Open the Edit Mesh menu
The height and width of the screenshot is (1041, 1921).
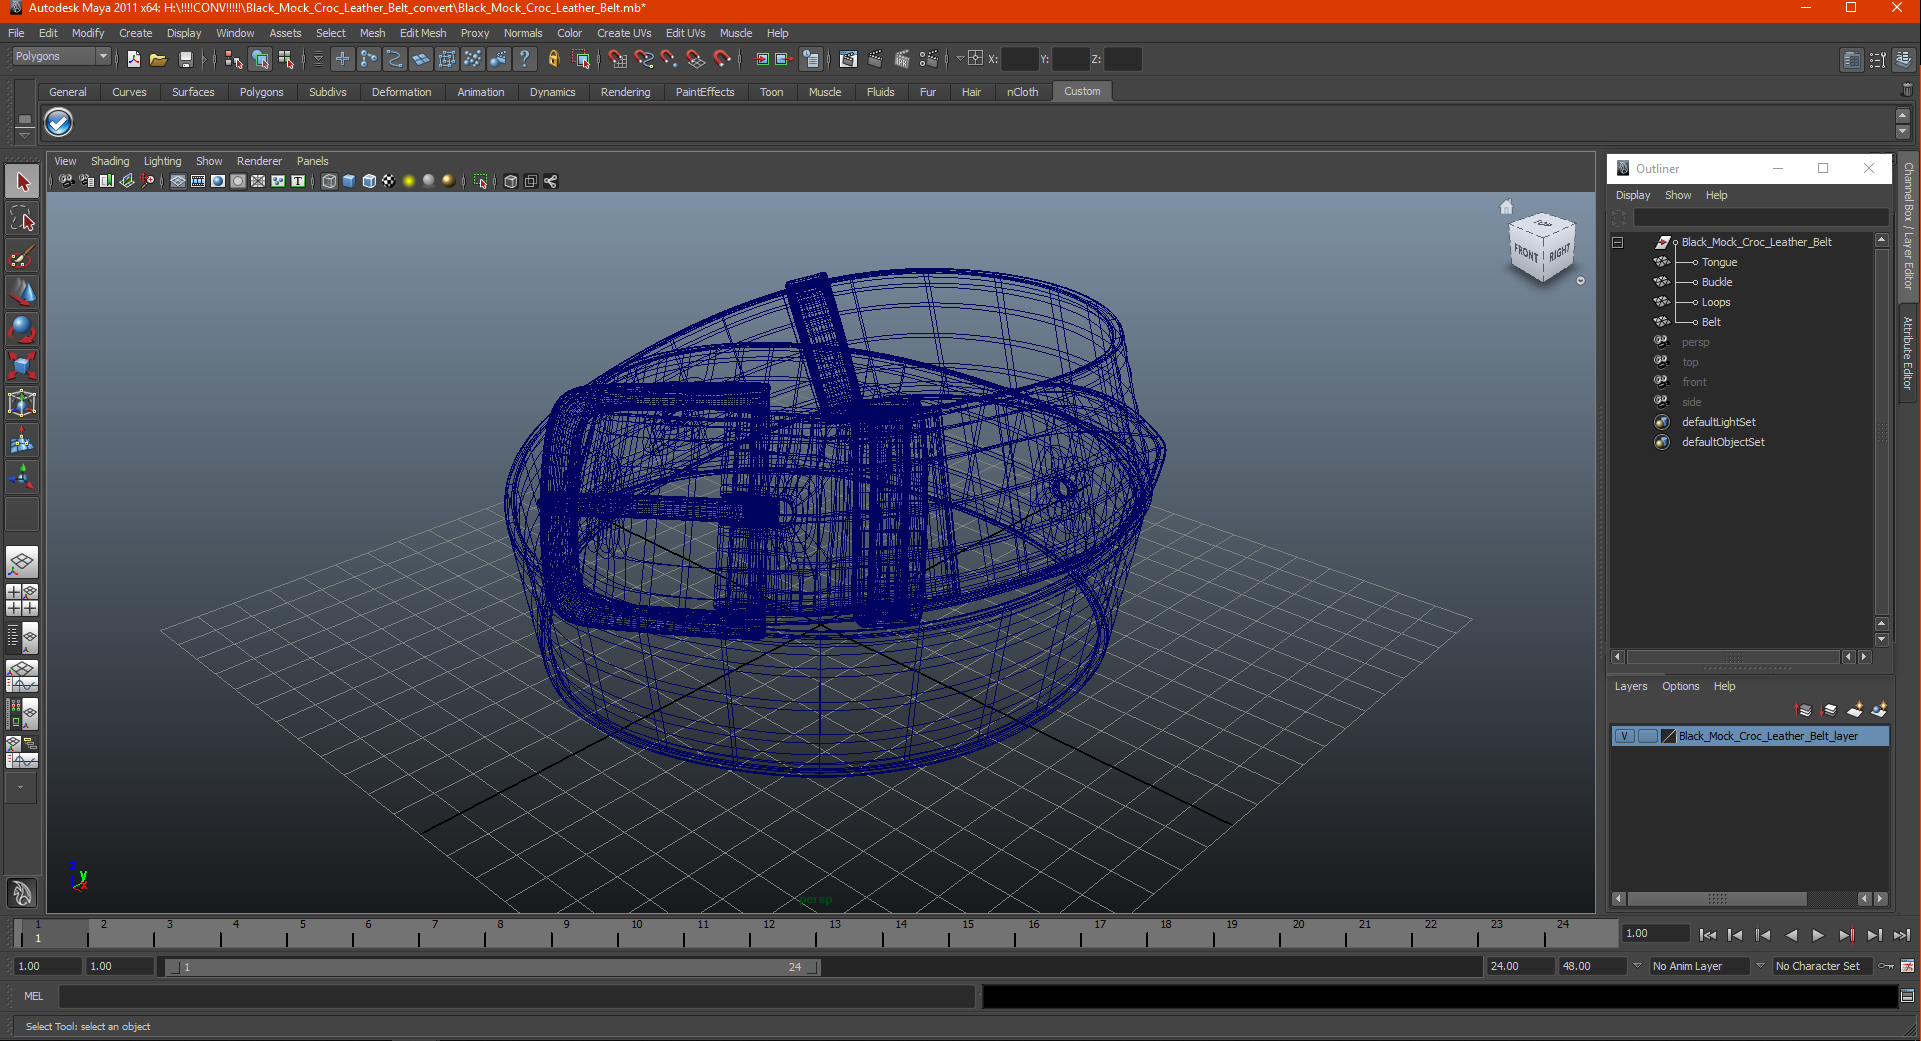point(423,33)
